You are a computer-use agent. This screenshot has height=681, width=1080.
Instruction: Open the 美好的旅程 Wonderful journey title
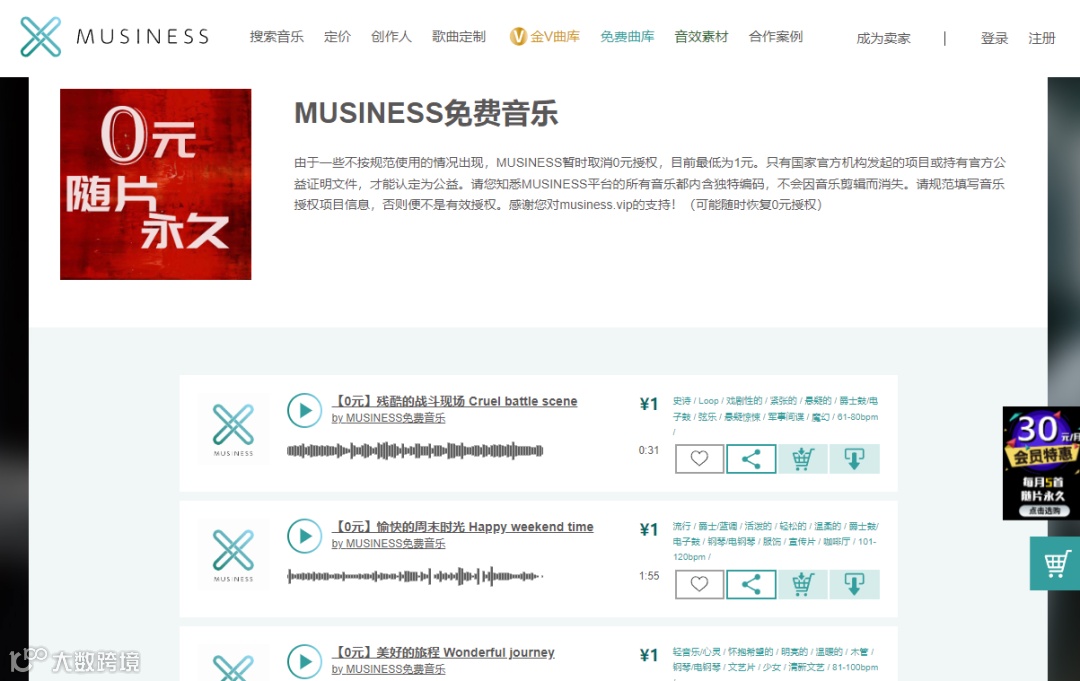[443, 653]
